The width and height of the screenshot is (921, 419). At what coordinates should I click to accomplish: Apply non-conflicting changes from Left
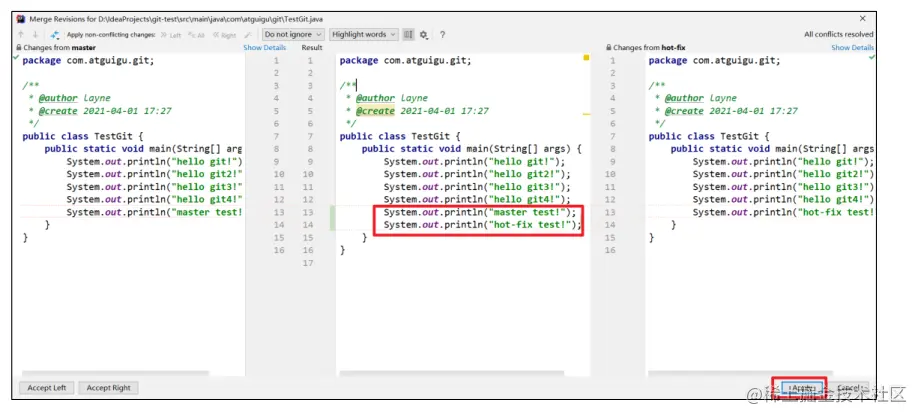coord(171,35)
